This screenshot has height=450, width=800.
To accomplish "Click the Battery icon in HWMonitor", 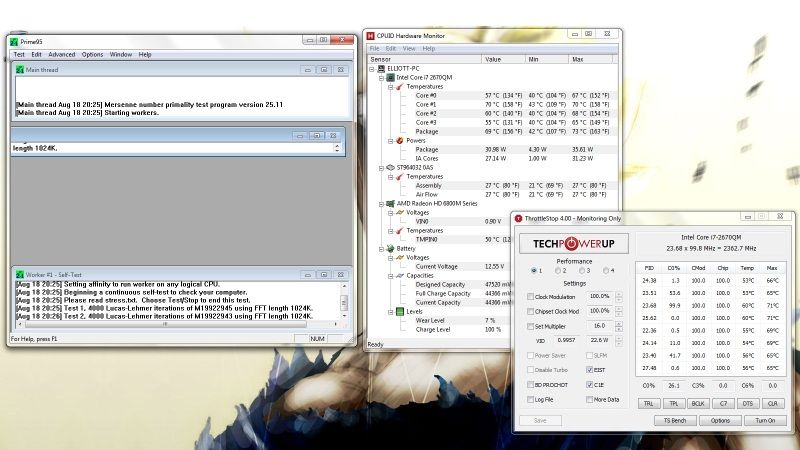I will point(390,248).
